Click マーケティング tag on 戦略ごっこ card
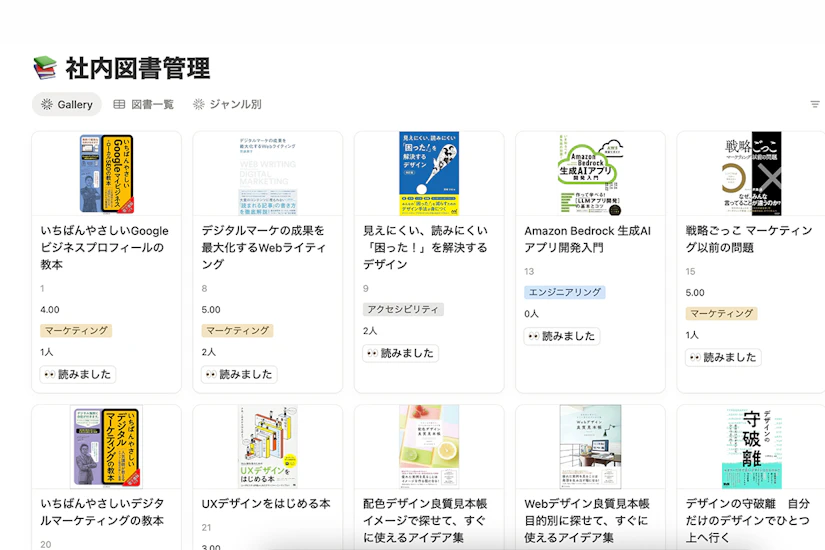 tap(721, 314)
